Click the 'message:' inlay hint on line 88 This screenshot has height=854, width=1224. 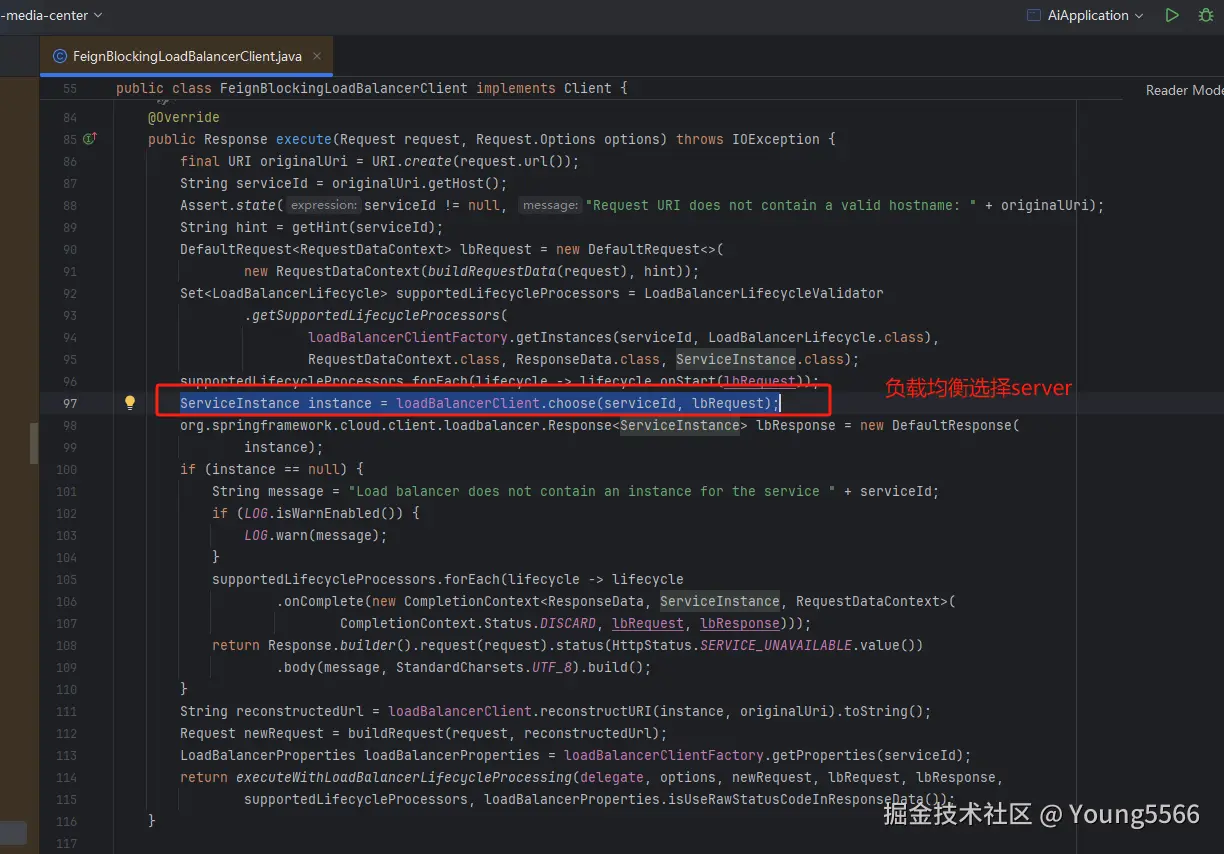551,205
